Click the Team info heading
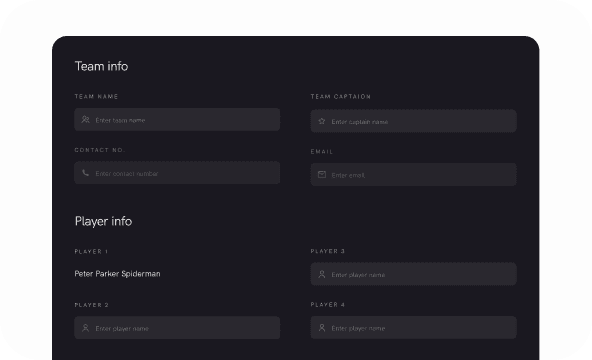Screen dimensions: 592x360 click(102, 66)
